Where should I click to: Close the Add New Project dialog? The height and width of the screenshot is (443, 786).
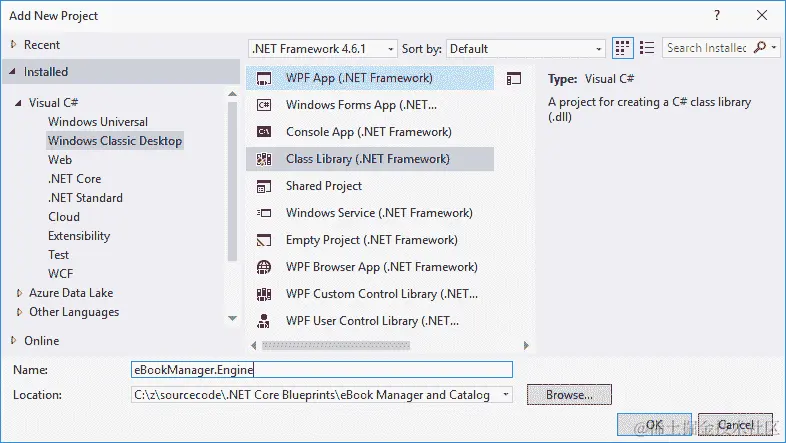(x=762, y=15)
